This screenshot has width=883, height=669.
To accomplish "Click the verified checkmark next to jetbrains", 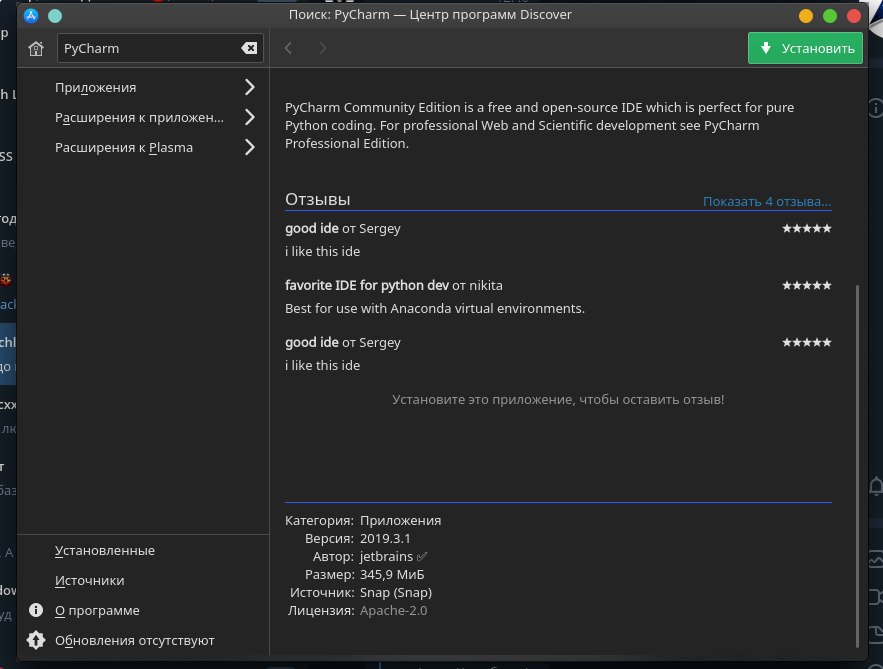I will click(x=422, y=556).
